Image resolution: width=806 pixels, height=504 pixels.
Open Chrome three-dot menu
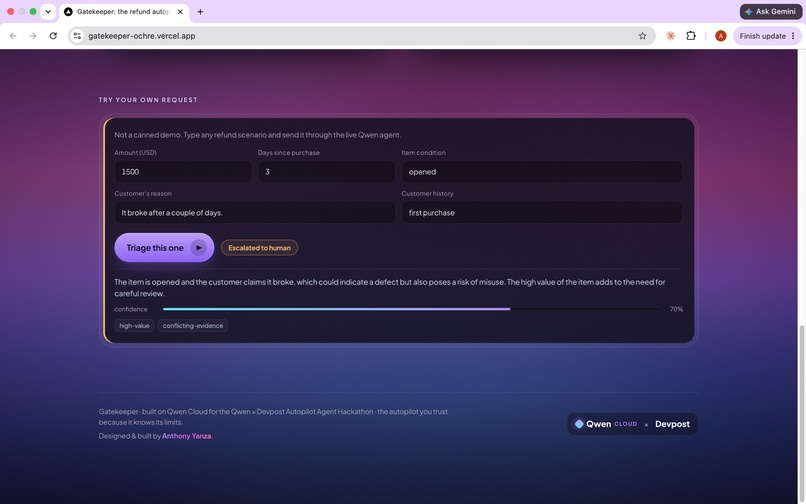coord(793,36)
